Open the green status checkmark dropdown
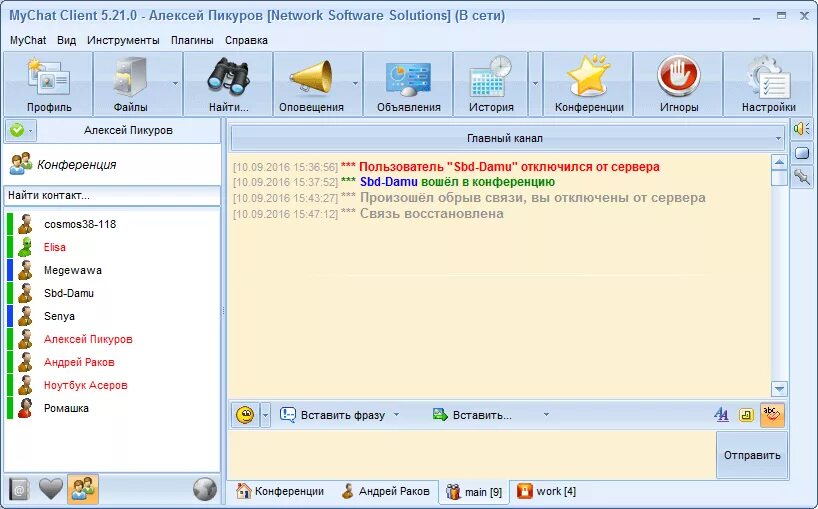This screenshot has width=818, height=509. tap(21, 130)
